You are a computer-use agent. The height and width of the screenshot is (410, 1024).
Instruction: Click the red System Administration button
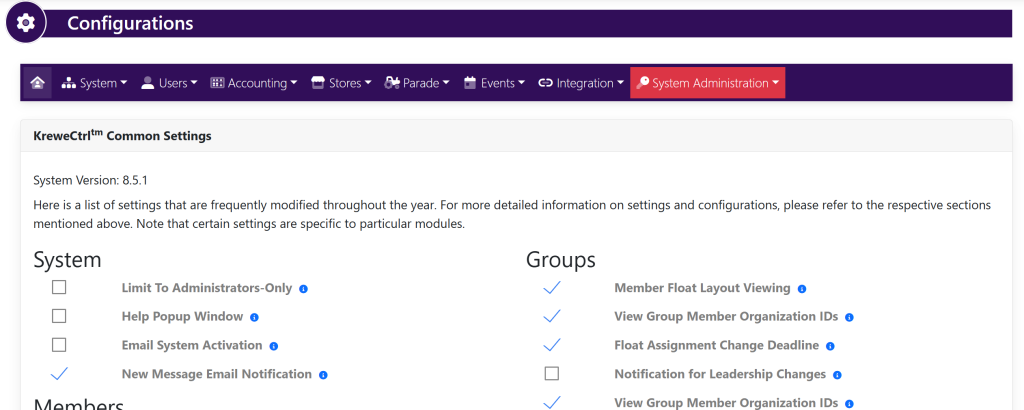[708, 83]
